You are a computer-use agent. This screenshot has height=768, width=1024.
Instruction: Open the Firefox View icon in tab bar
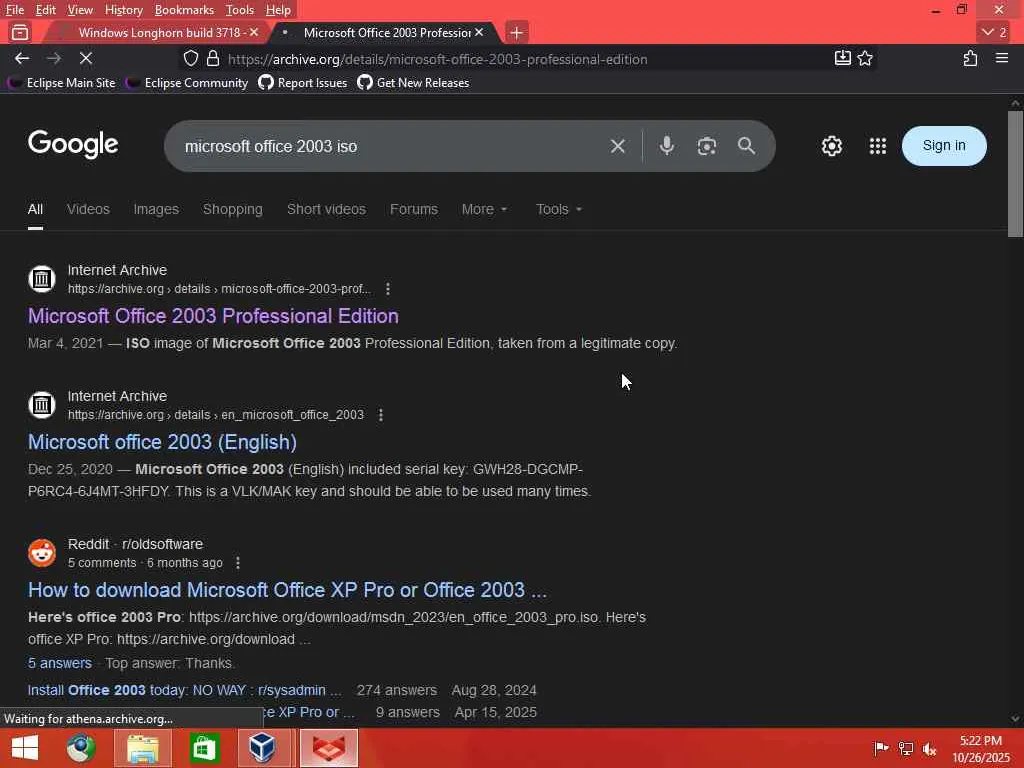pyautogui.click(x=20, y=32)
